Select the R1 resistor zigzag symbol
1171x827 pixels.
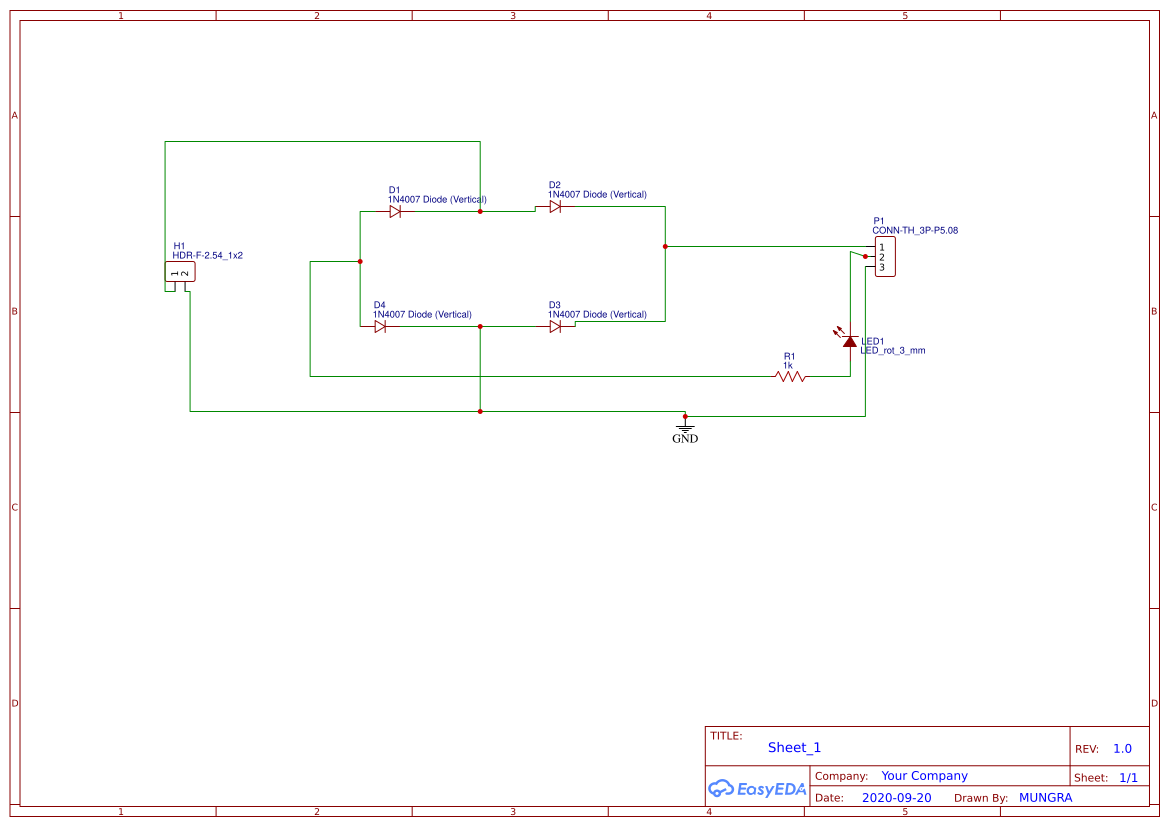tap(788, 377)
